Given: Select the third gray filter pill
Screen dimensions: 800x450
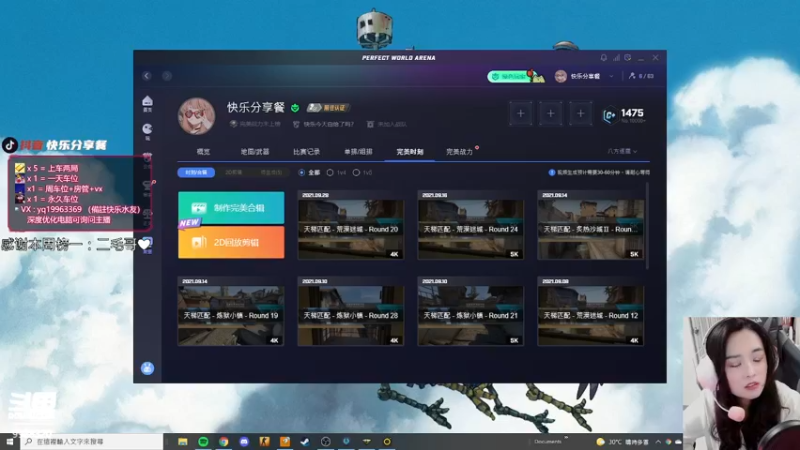Looking at the screenshot, I should click(x=271, y=172).
